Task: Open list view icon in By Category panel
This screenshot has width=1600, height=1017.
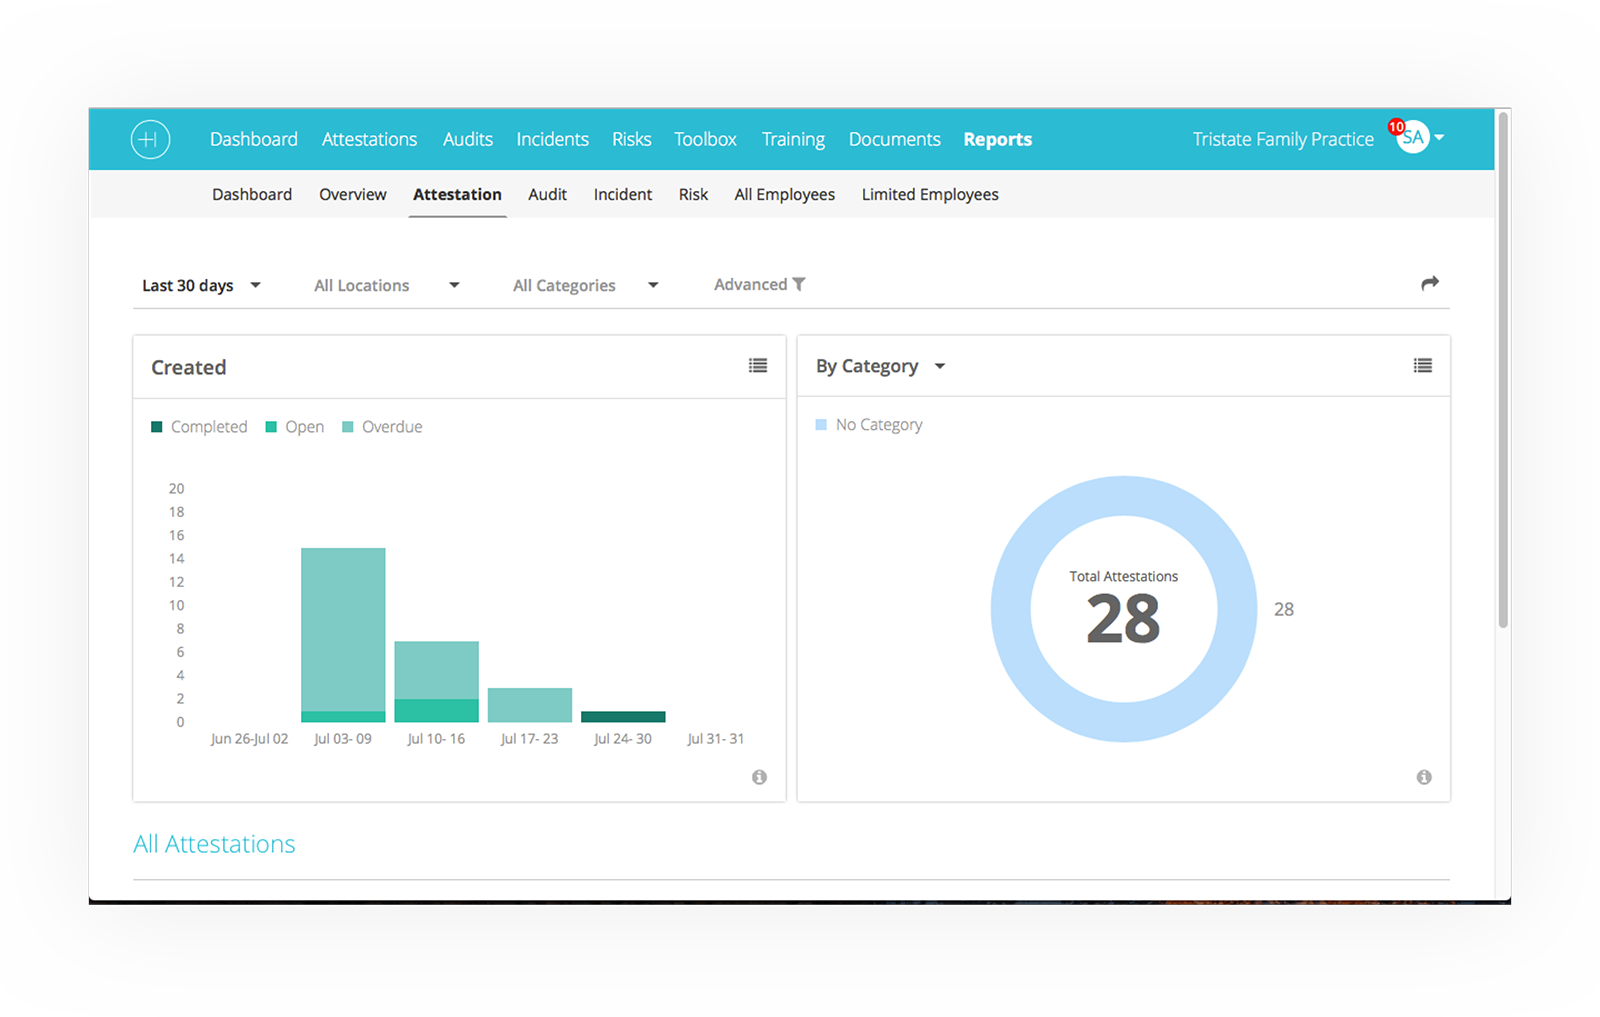Action: click(1422, 366)
